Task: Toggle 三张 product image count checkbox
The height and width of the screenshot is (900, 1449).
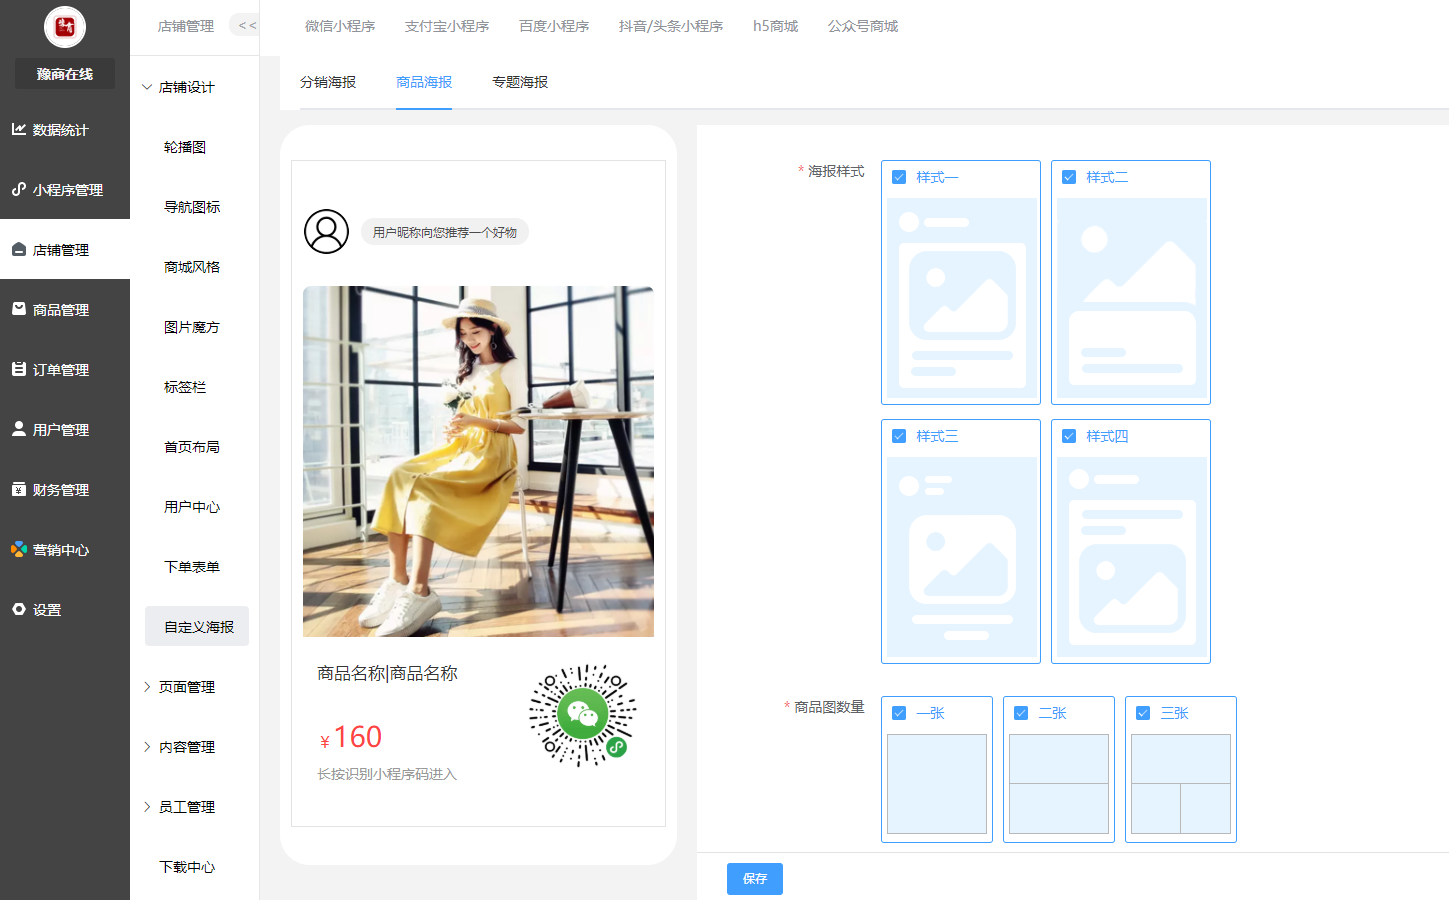Action: [x=1143, y=713]
